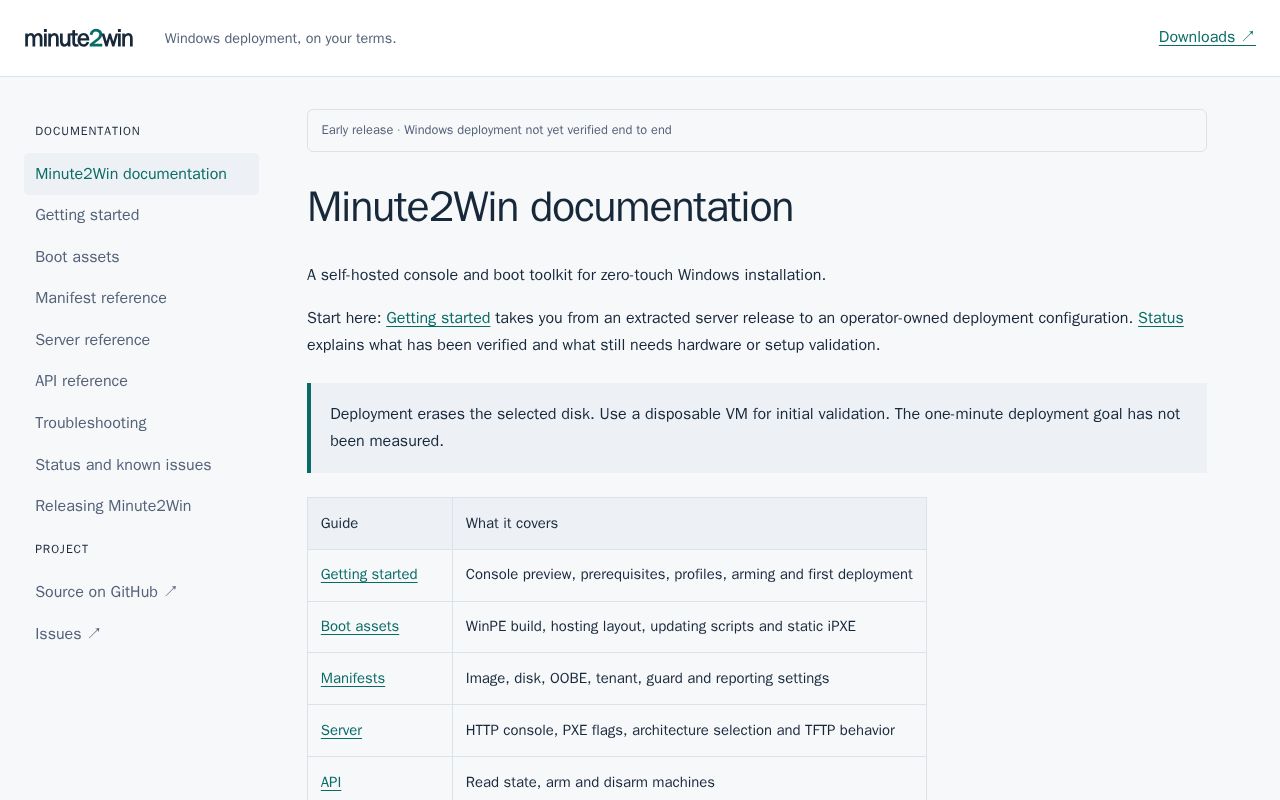Click the PROJECT sidebar section label
The image size is (1280, 800).
point(62,549)
